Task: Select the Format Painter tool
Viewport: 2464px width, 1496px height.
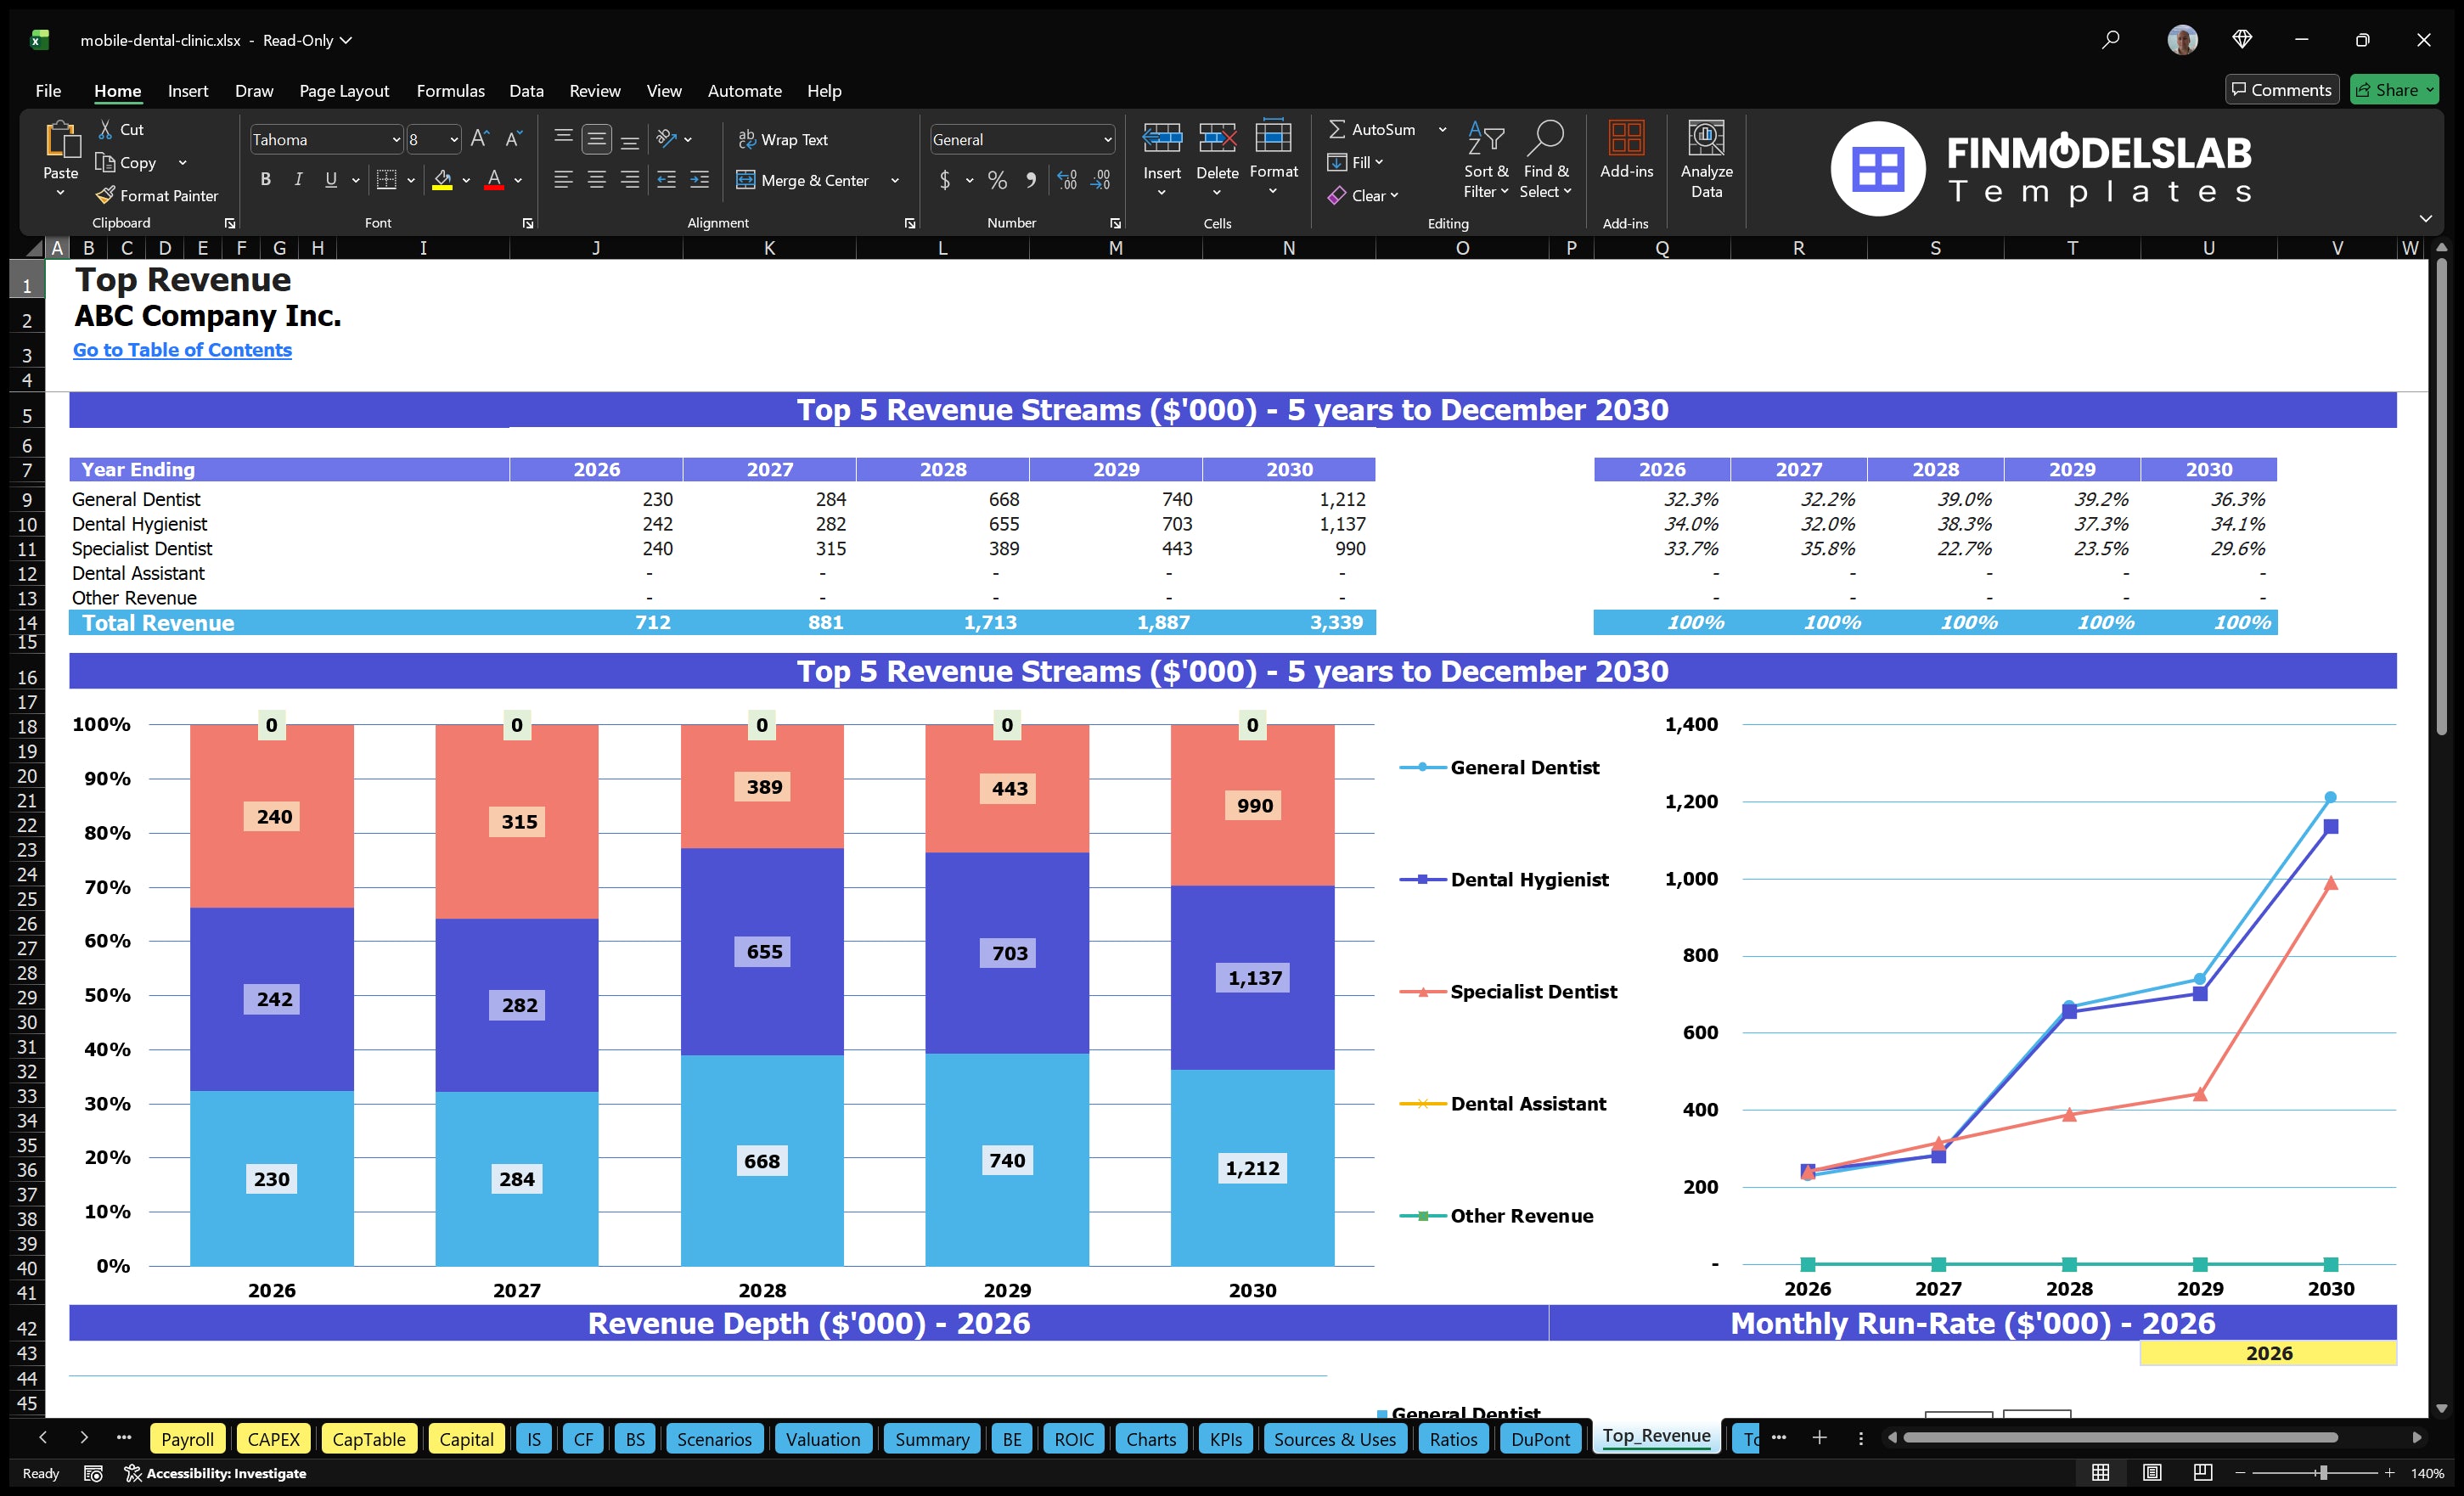Action: [157, 195]
